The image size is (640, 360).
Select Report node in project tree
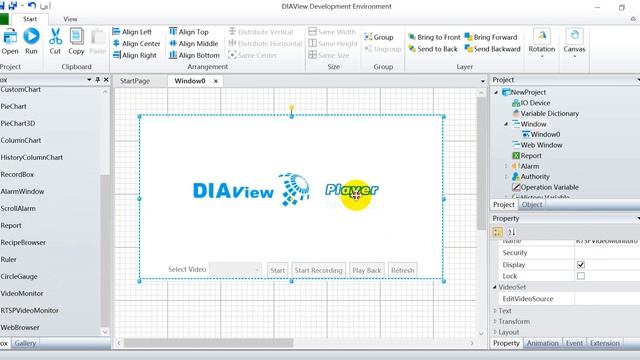pyautogui.click(x=531, y=156)
